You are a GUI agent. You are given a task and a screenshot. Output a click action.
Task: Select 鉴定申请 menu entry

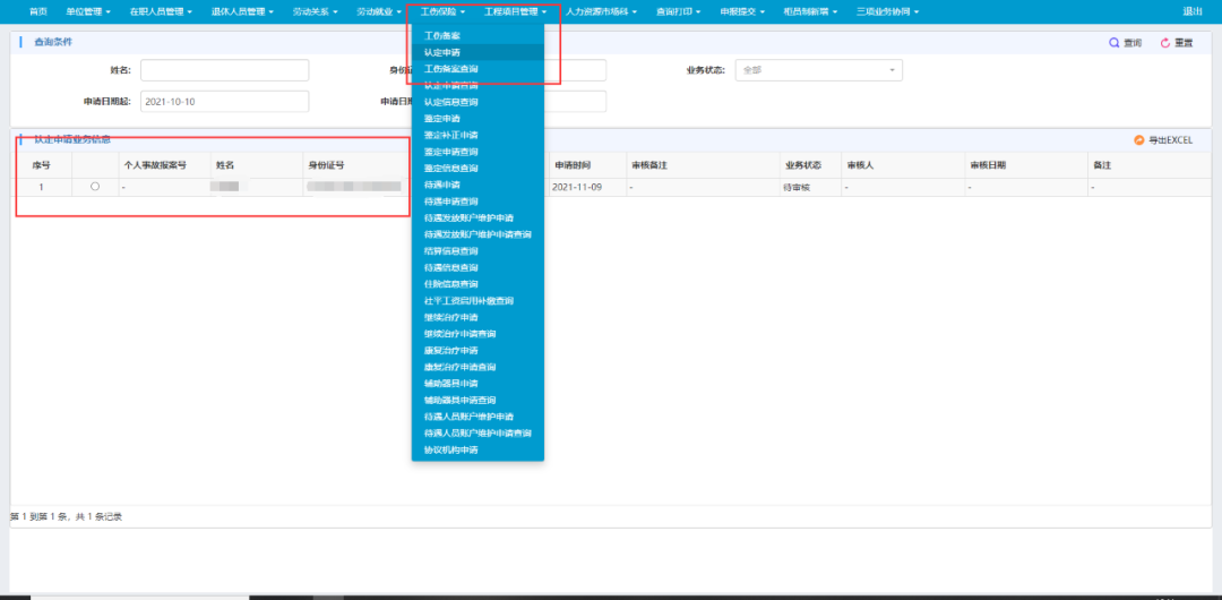point(442,118)
